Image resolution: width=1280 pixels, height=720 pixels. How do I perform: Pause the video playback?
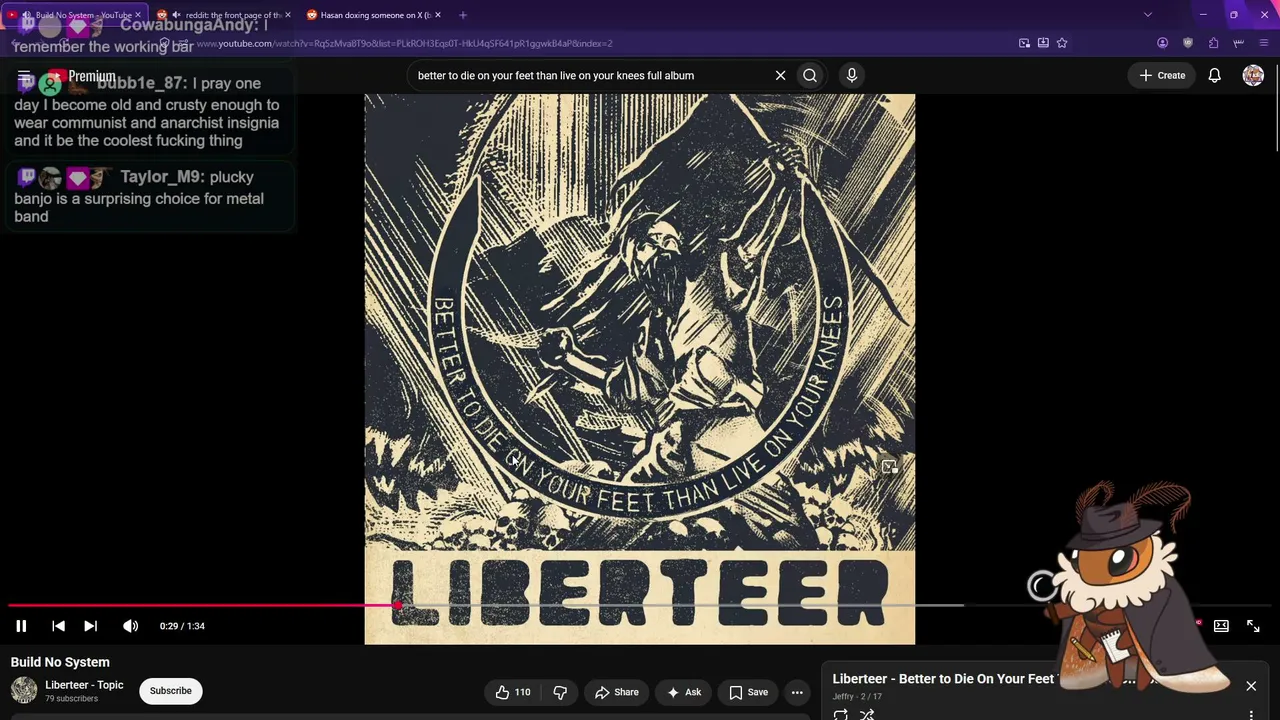click(x=21, y=626)
